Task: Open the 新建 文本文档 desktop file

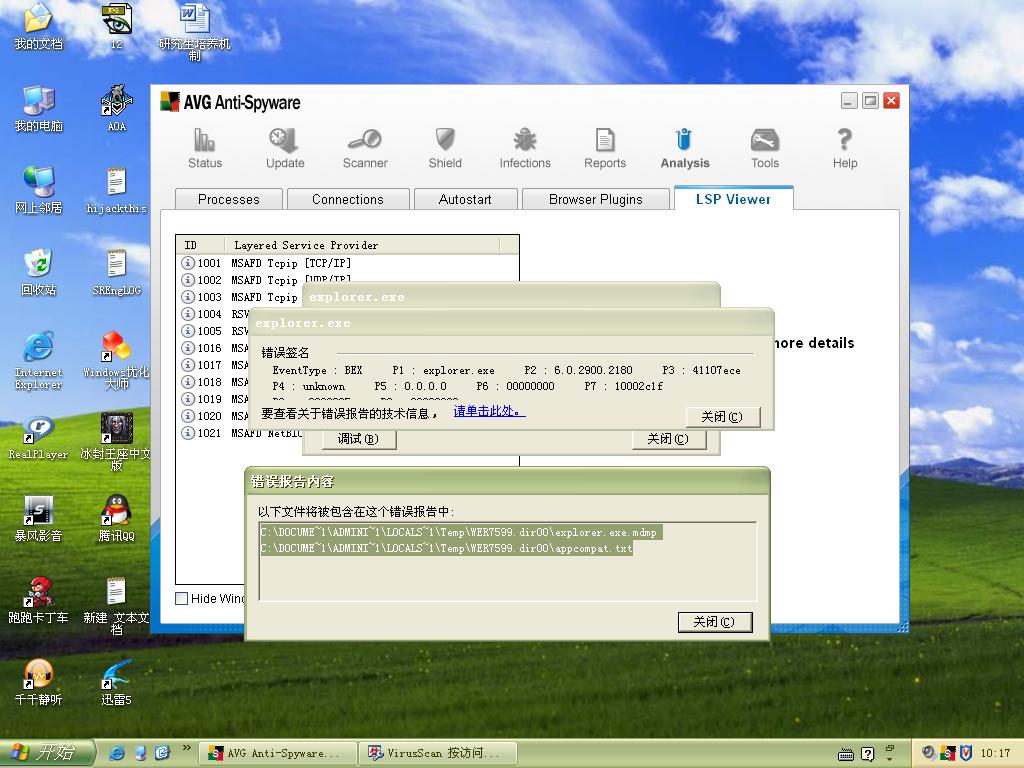Action: (x=116, y=606)
